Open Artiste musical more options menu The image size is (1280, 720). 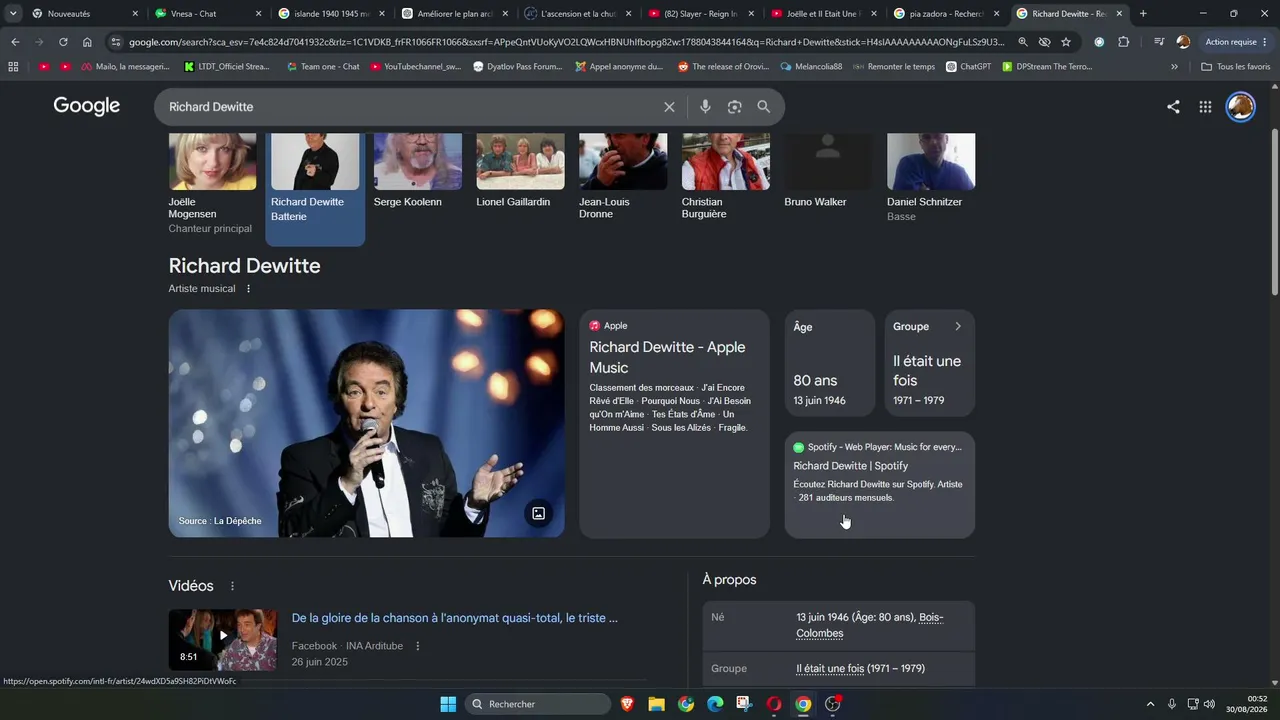[249, 289]
